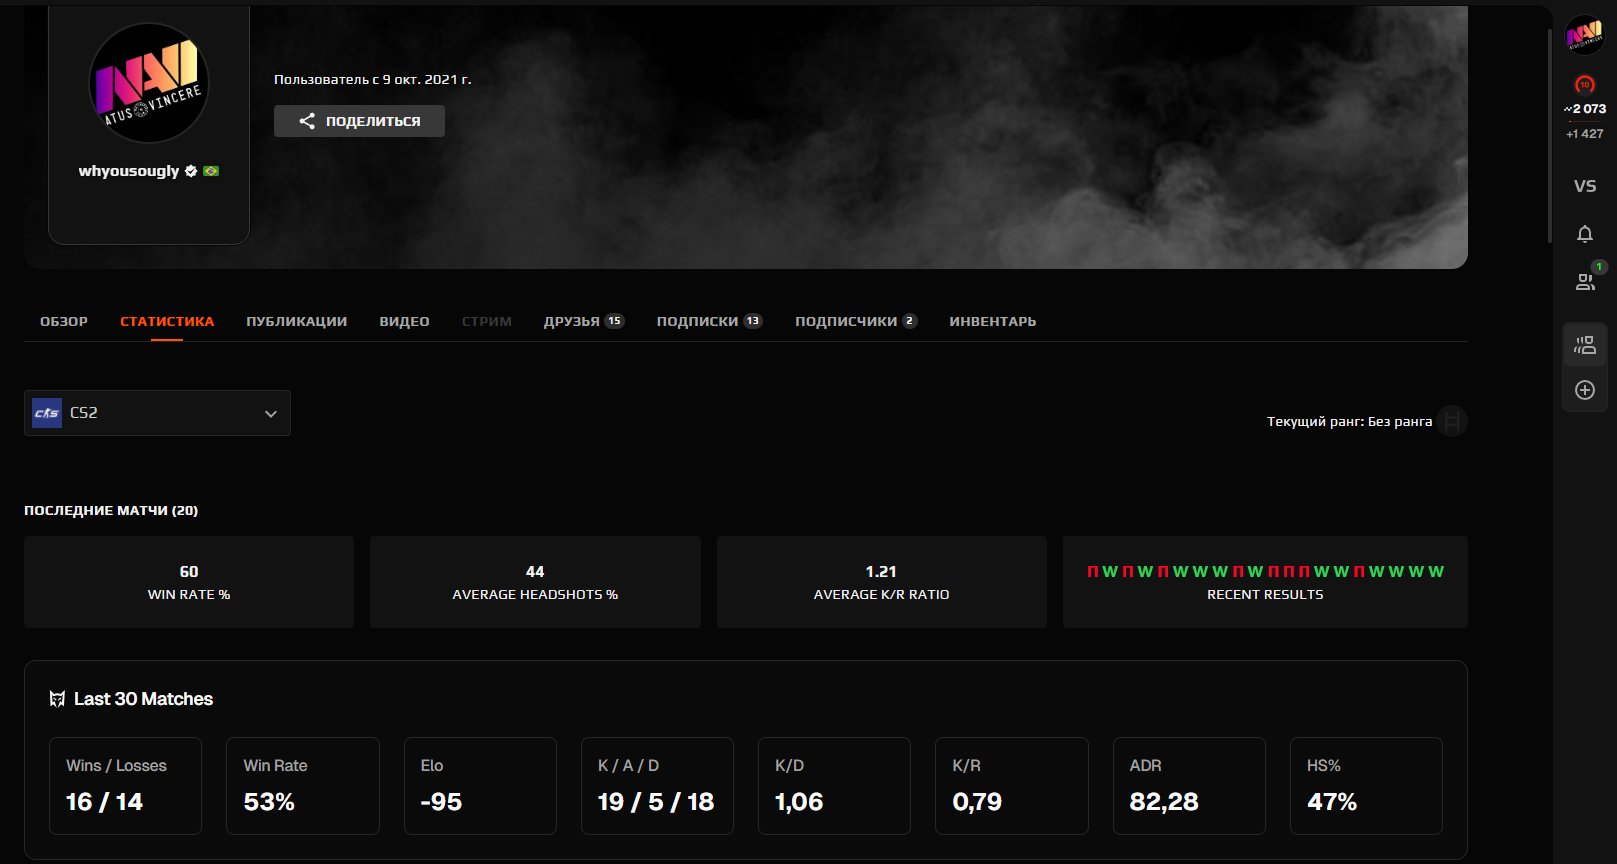Click the red level 10 skill badge

coord(1584,84)
